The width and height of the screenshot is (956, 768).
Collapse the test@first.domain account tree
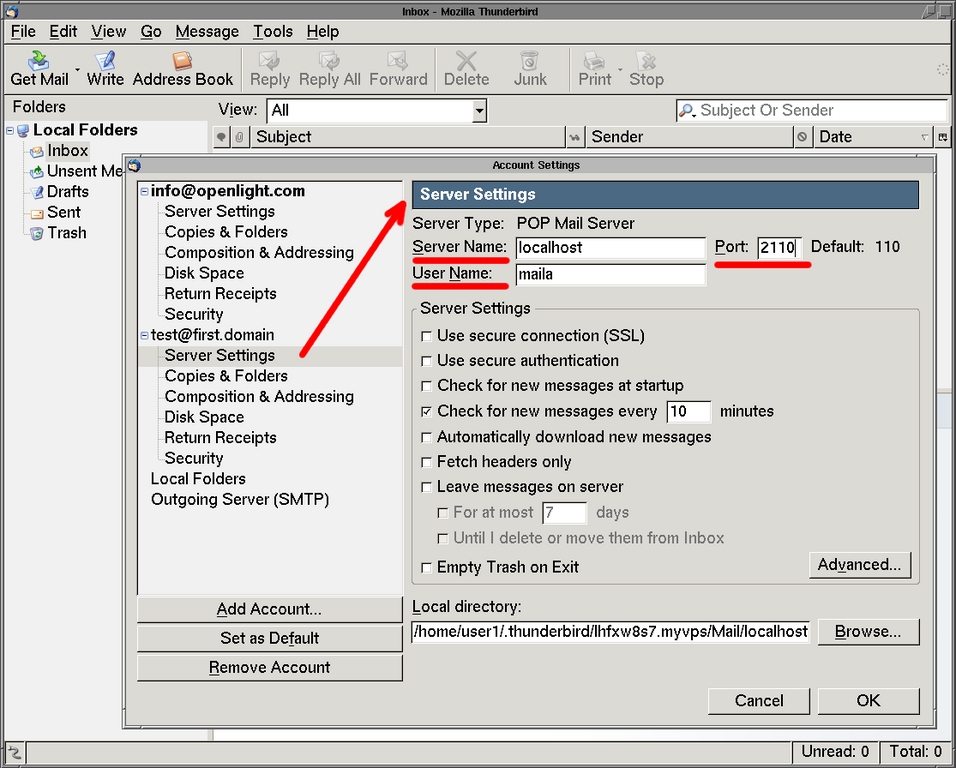[x=145, y=335]
